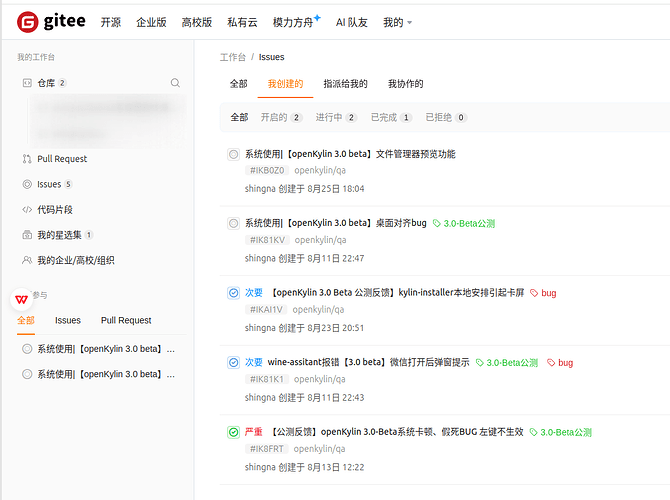Click openkylin/qa repo link under #IKB0Z0

click(320, 171)
